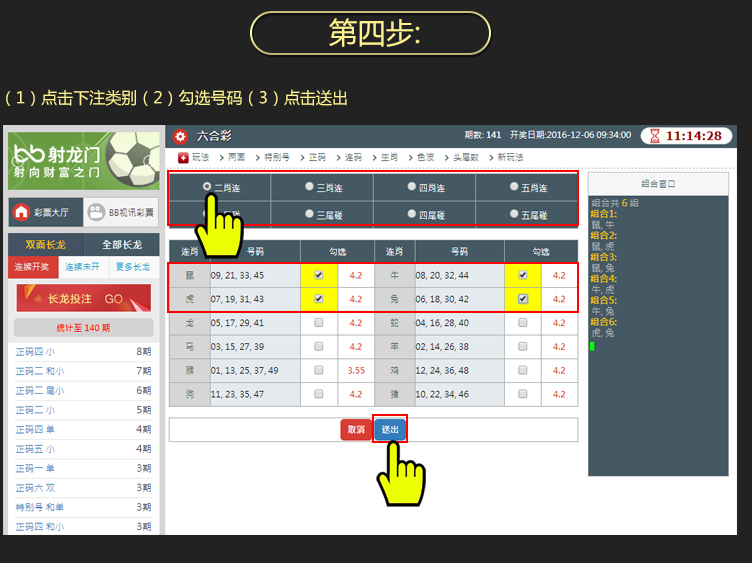Check the 龙 row checkbox

318,323
